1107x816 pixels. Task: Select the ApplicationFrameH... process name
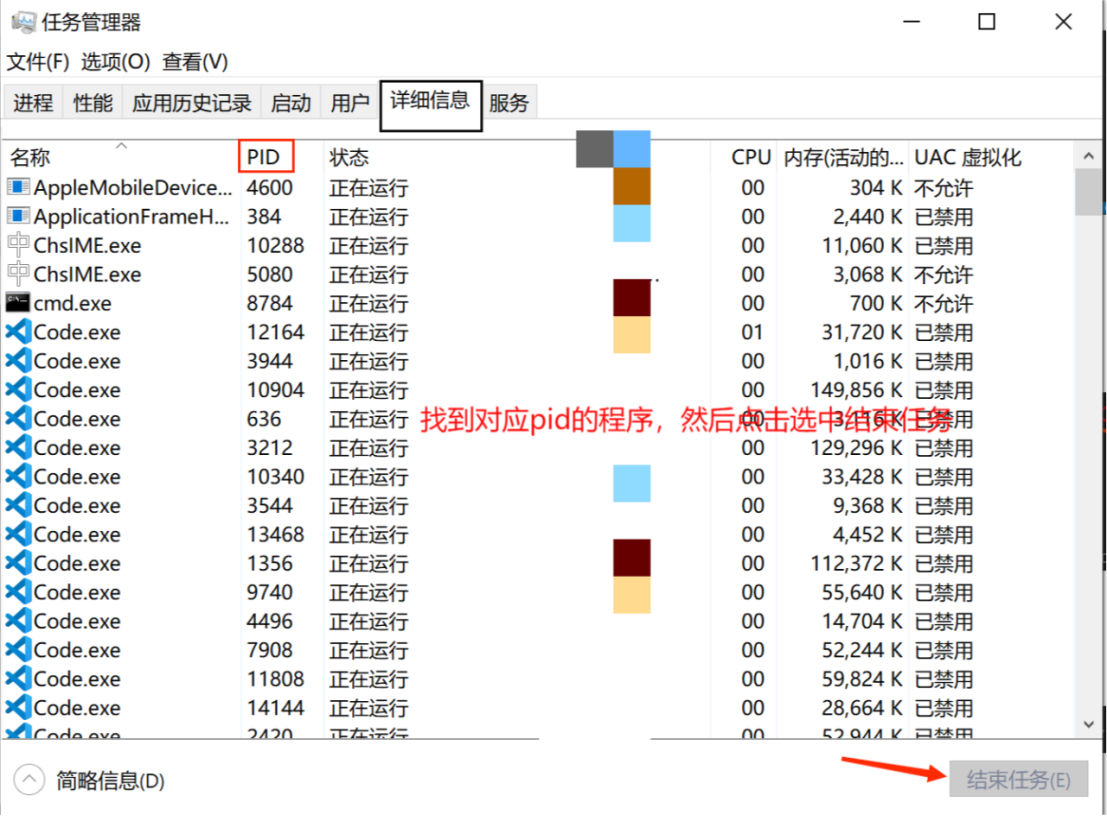pyautogui.click(x=131, y=217)
